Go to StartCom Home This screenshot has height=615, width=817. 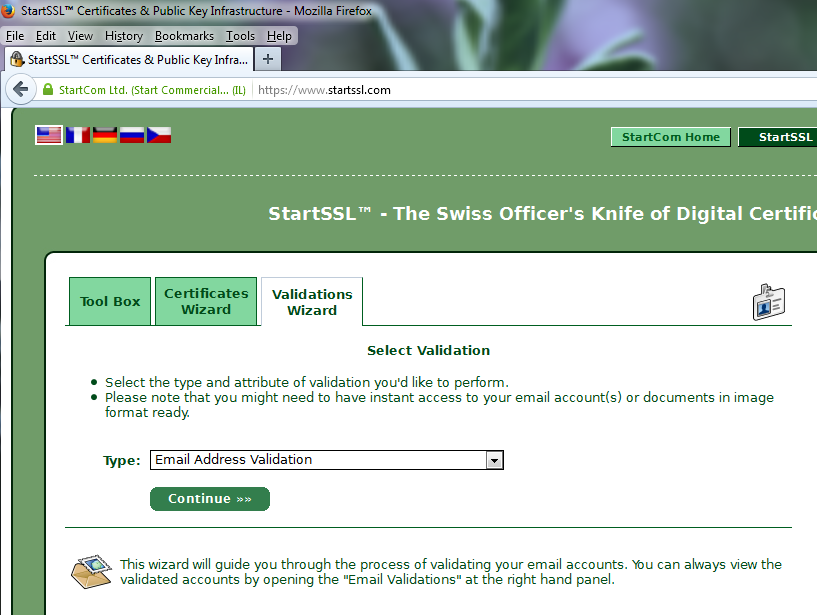[x=671, y=137]
